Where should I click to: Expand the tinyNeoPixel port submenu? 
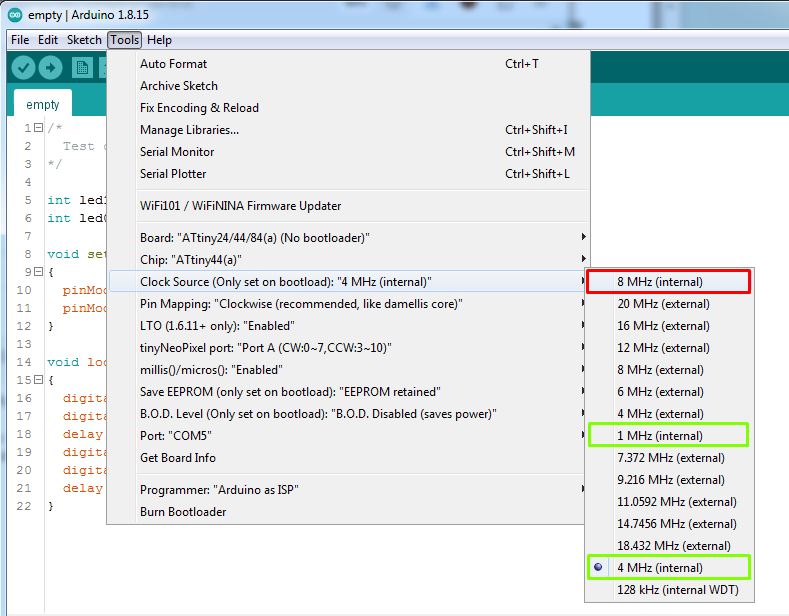tap(348, 348)
